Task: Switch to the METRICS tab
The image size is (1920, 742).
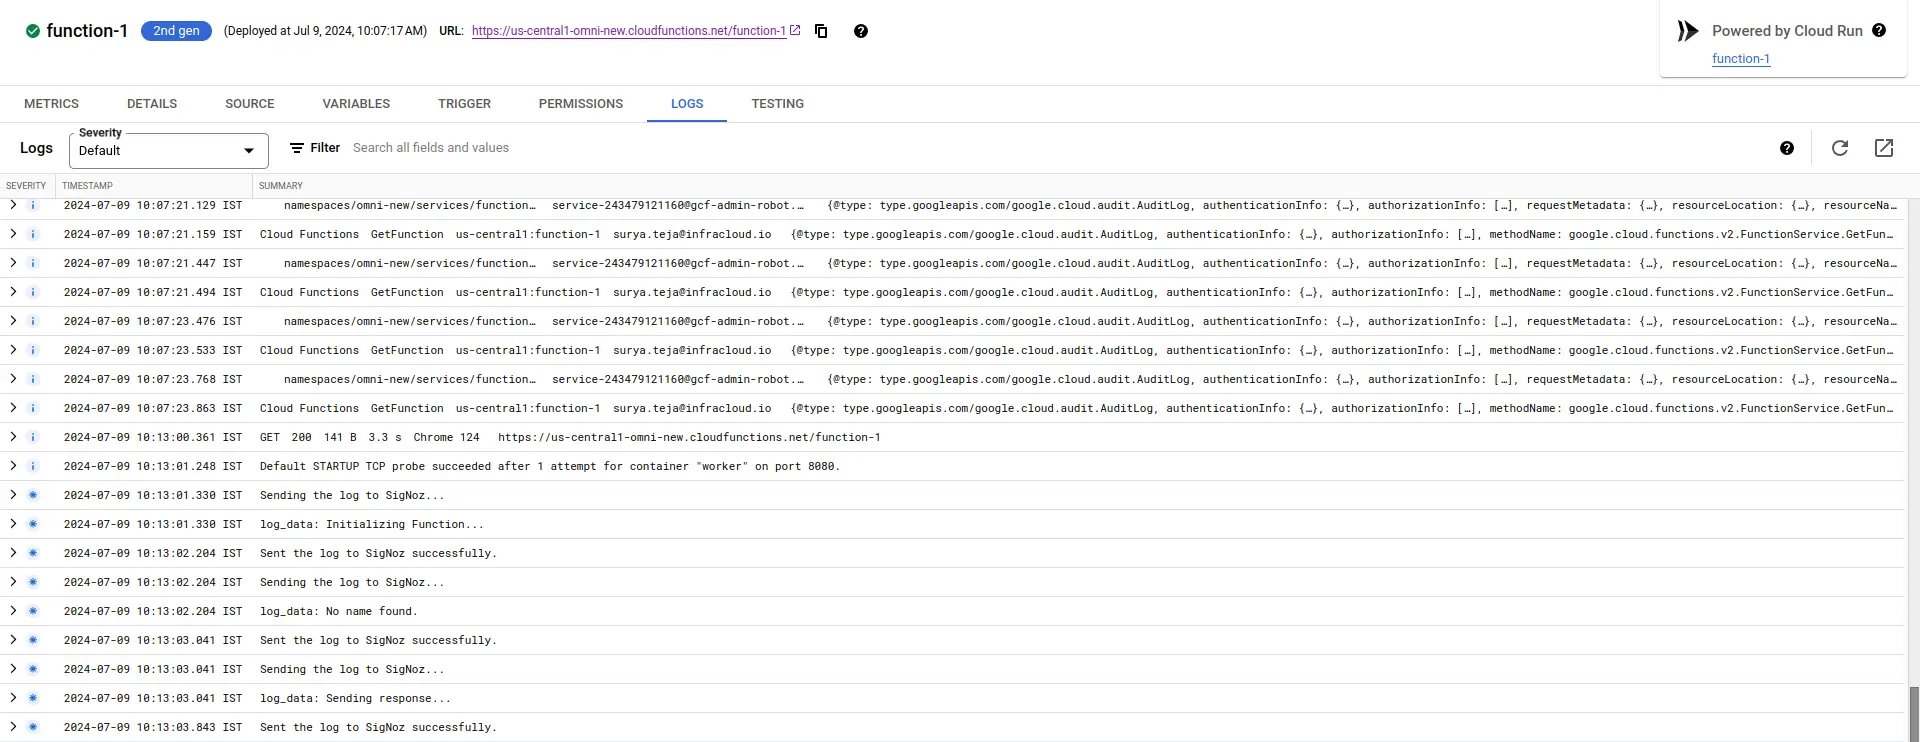Action: pos(51,104)
